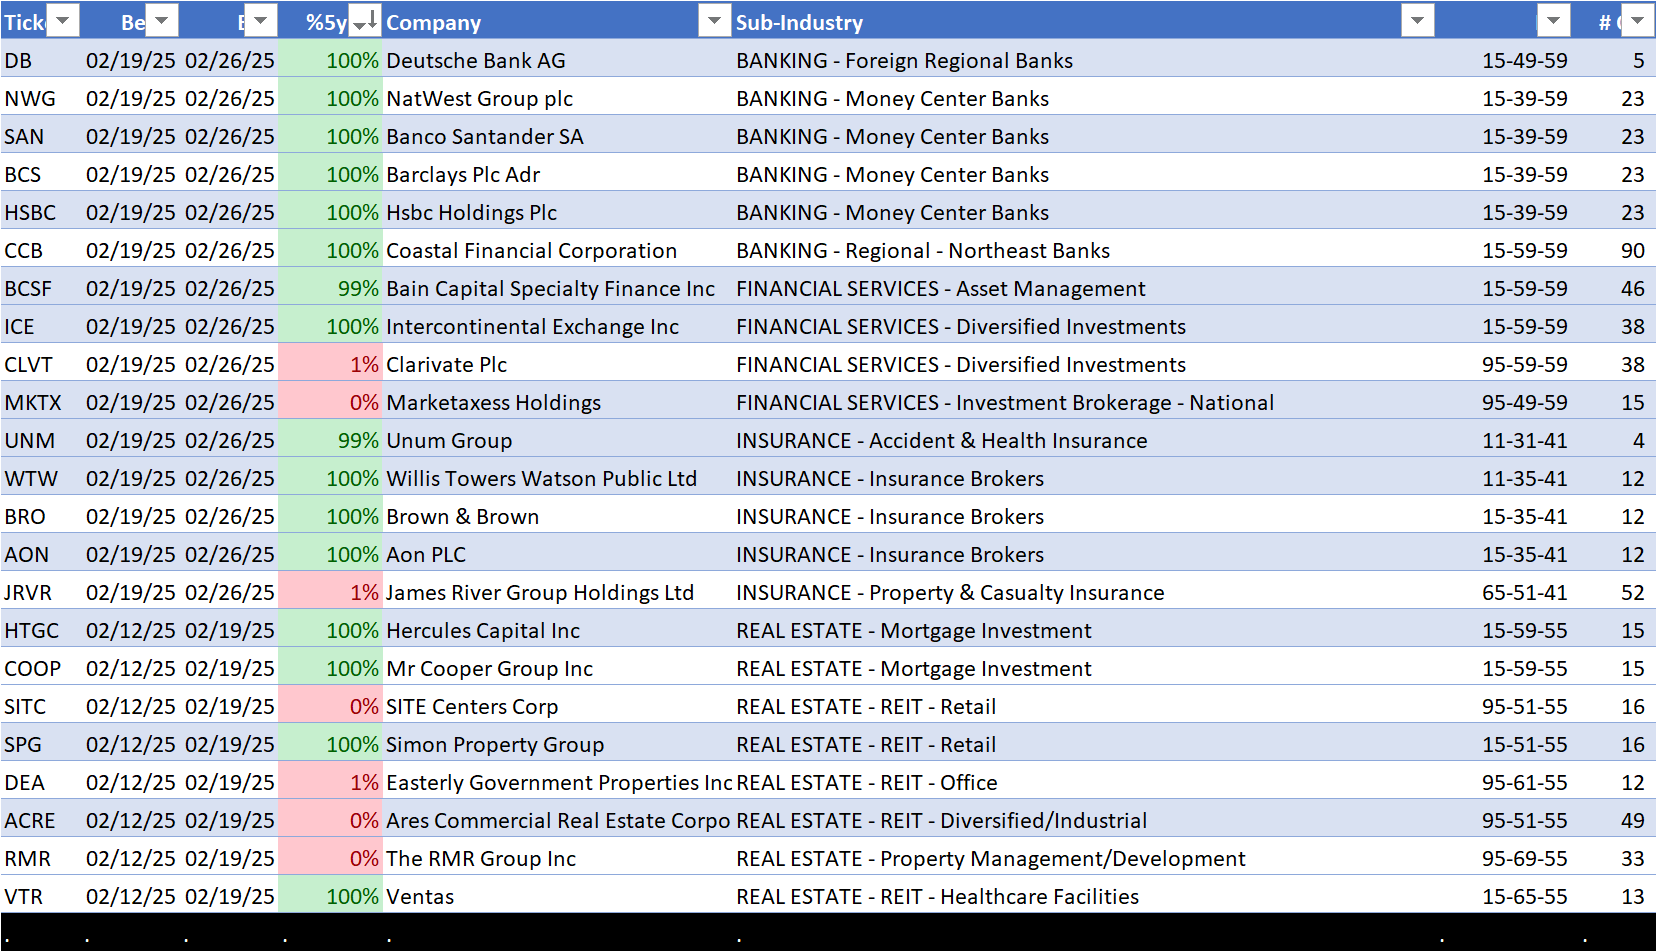Click the Coastal Financial Corporation cell
1656x951 pixels.
558,250
